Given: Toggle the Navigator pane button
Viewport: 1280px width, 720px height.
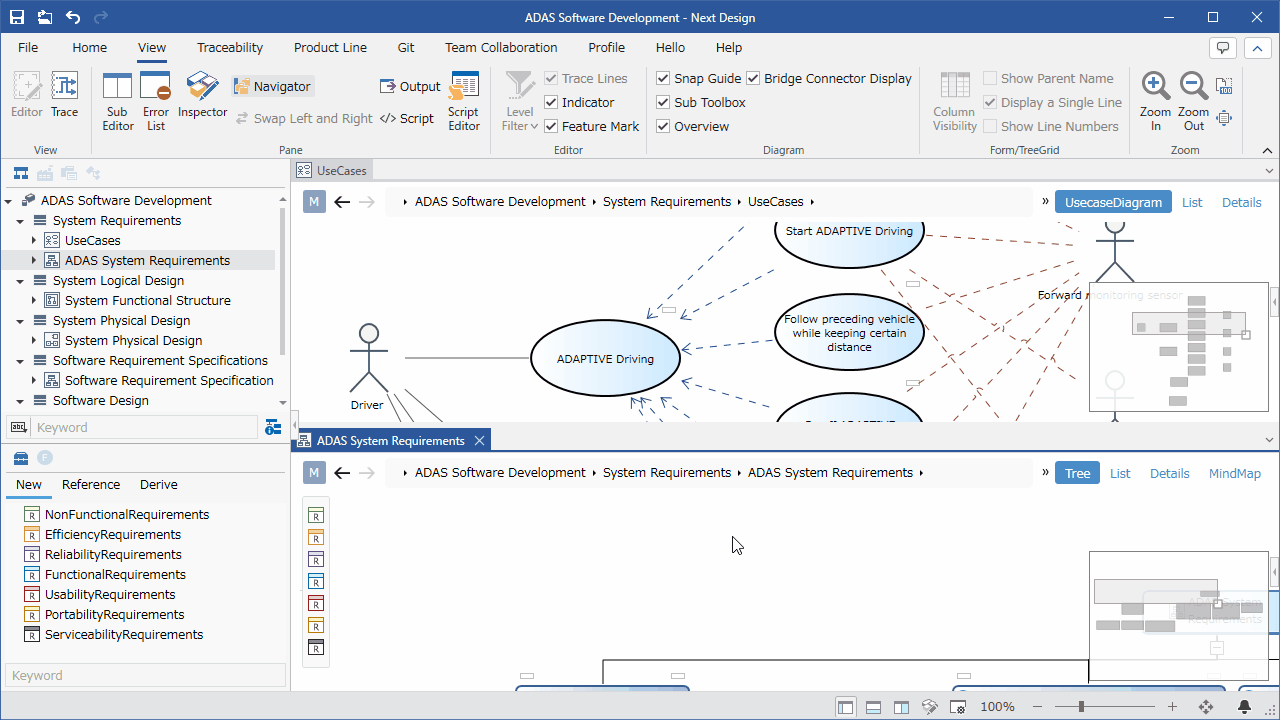Looking at the screenshot, I should 273,87.
